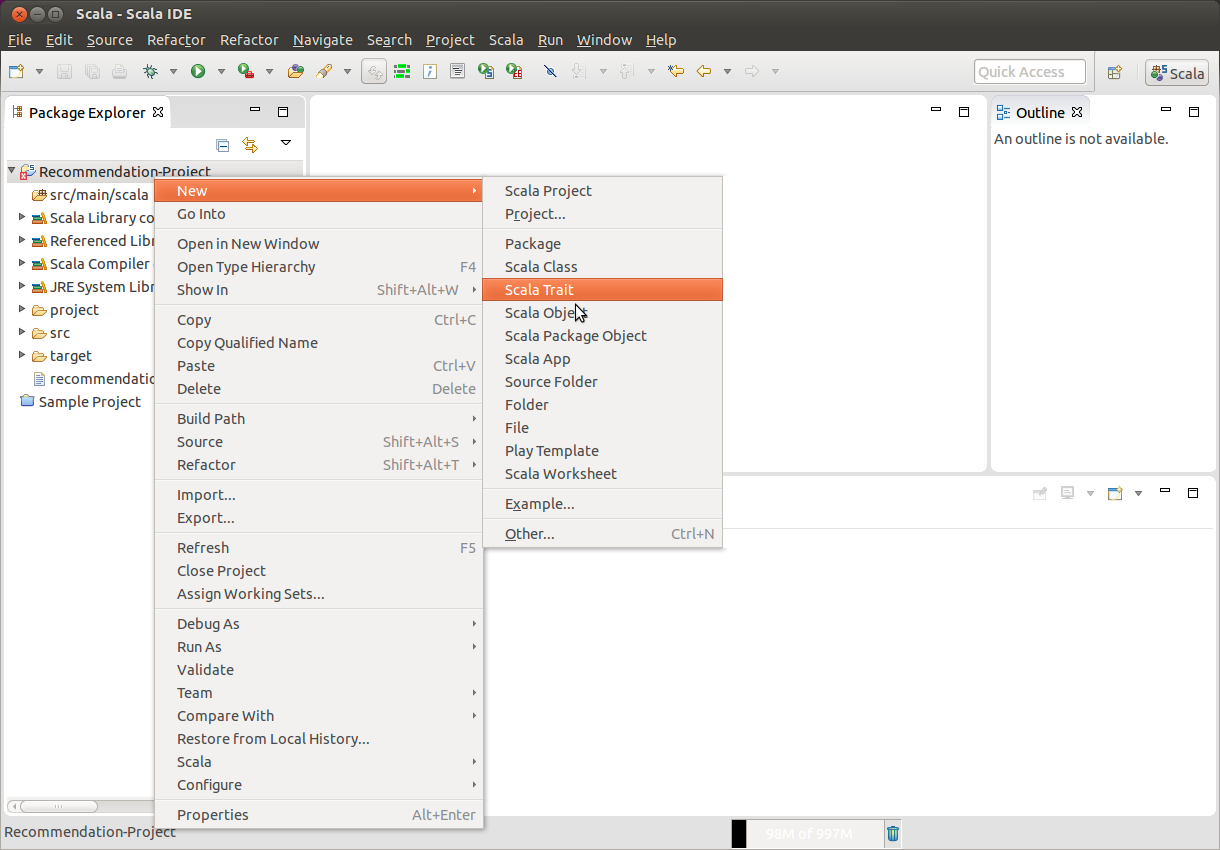Image resolution: width=1220 pixels, height=850 pixels.
Task: Open the New wizard dropdown arrow
Action: [40, 71]
